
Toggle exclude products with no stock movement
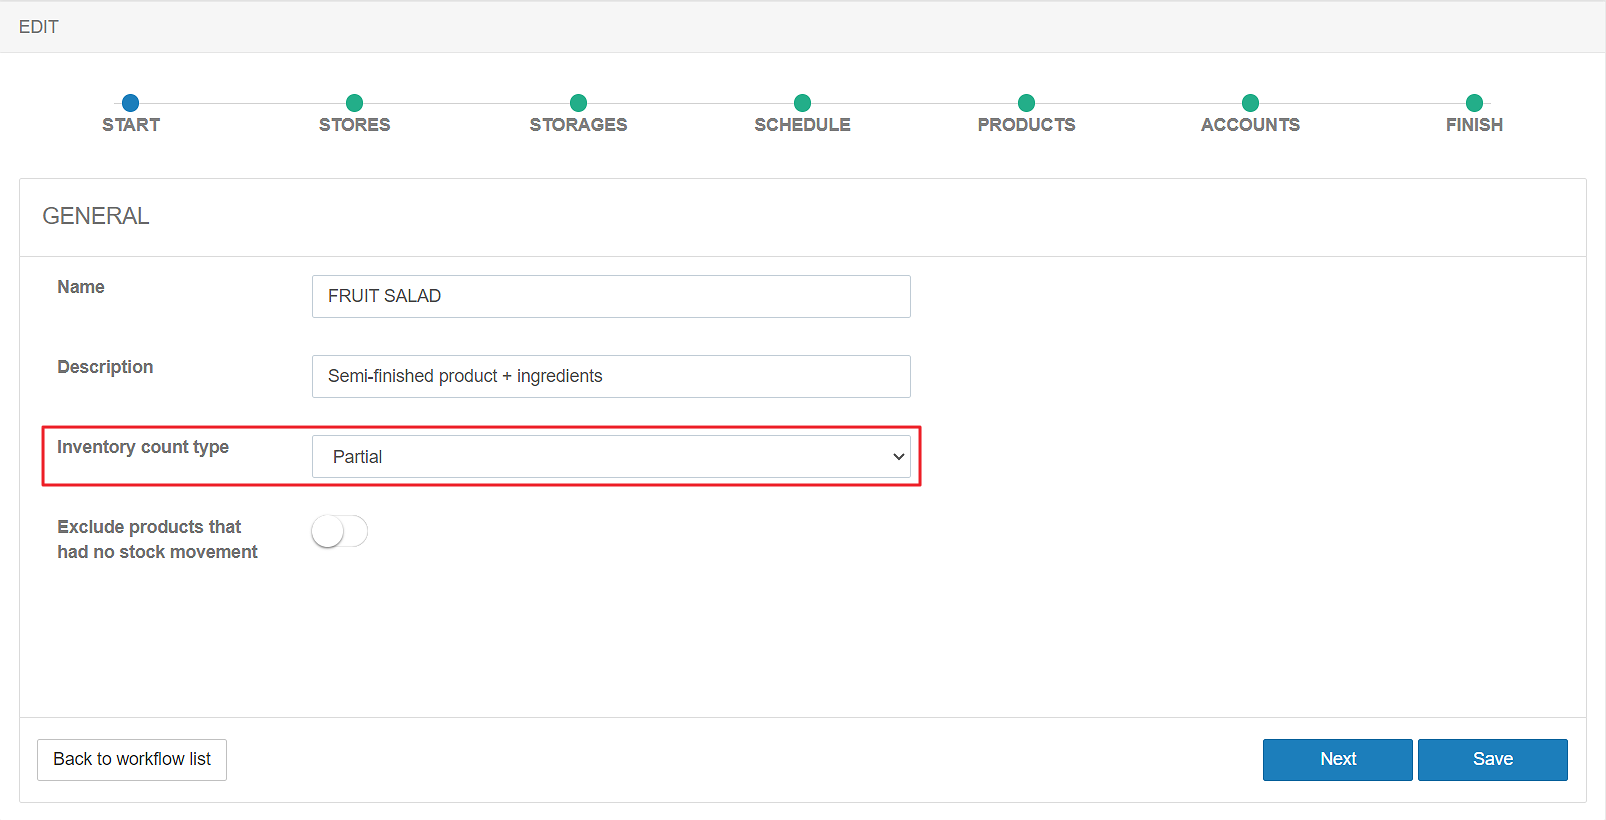click(339, 531)
